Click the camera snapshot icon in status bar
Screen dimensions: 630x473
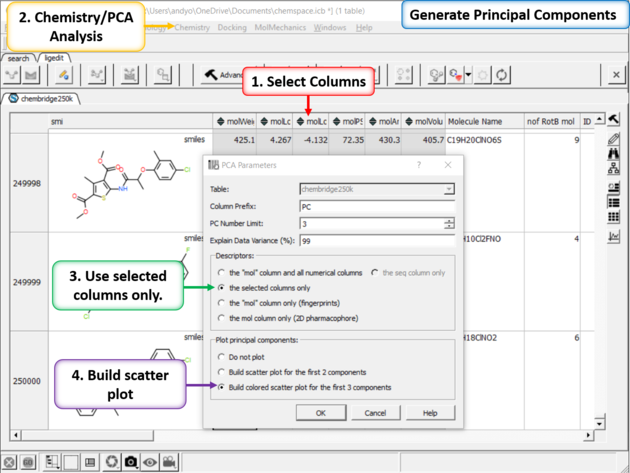tap(131, 462)
